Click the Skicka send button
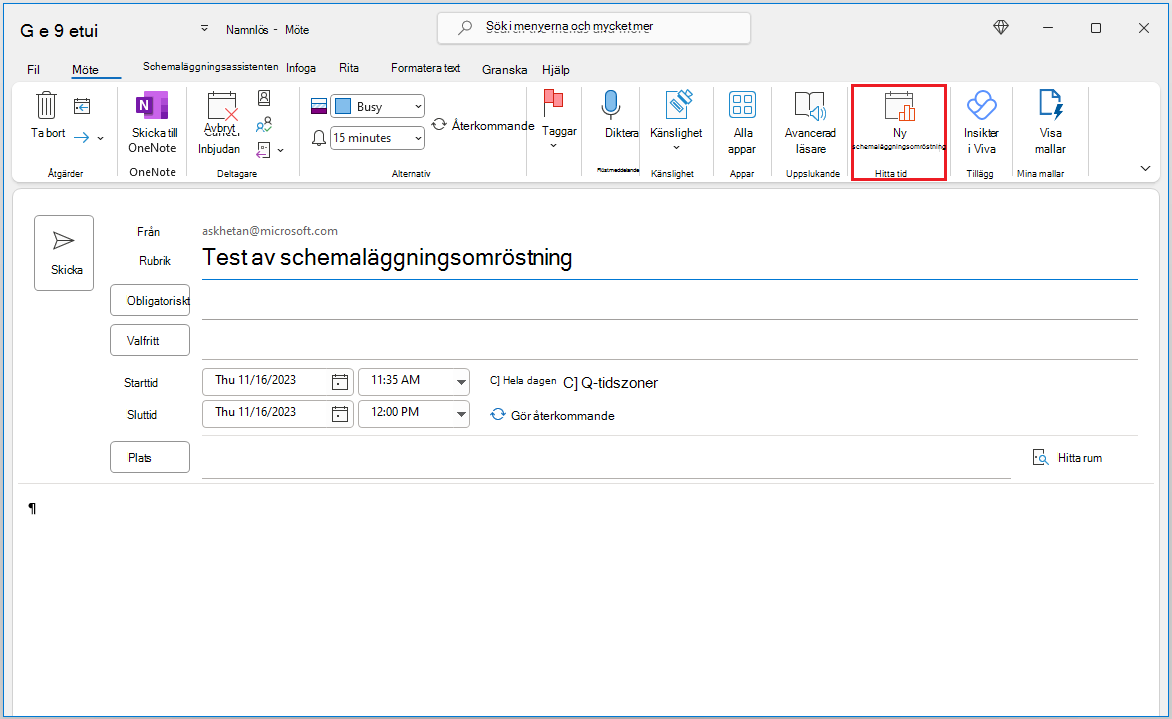 point(64,253)
